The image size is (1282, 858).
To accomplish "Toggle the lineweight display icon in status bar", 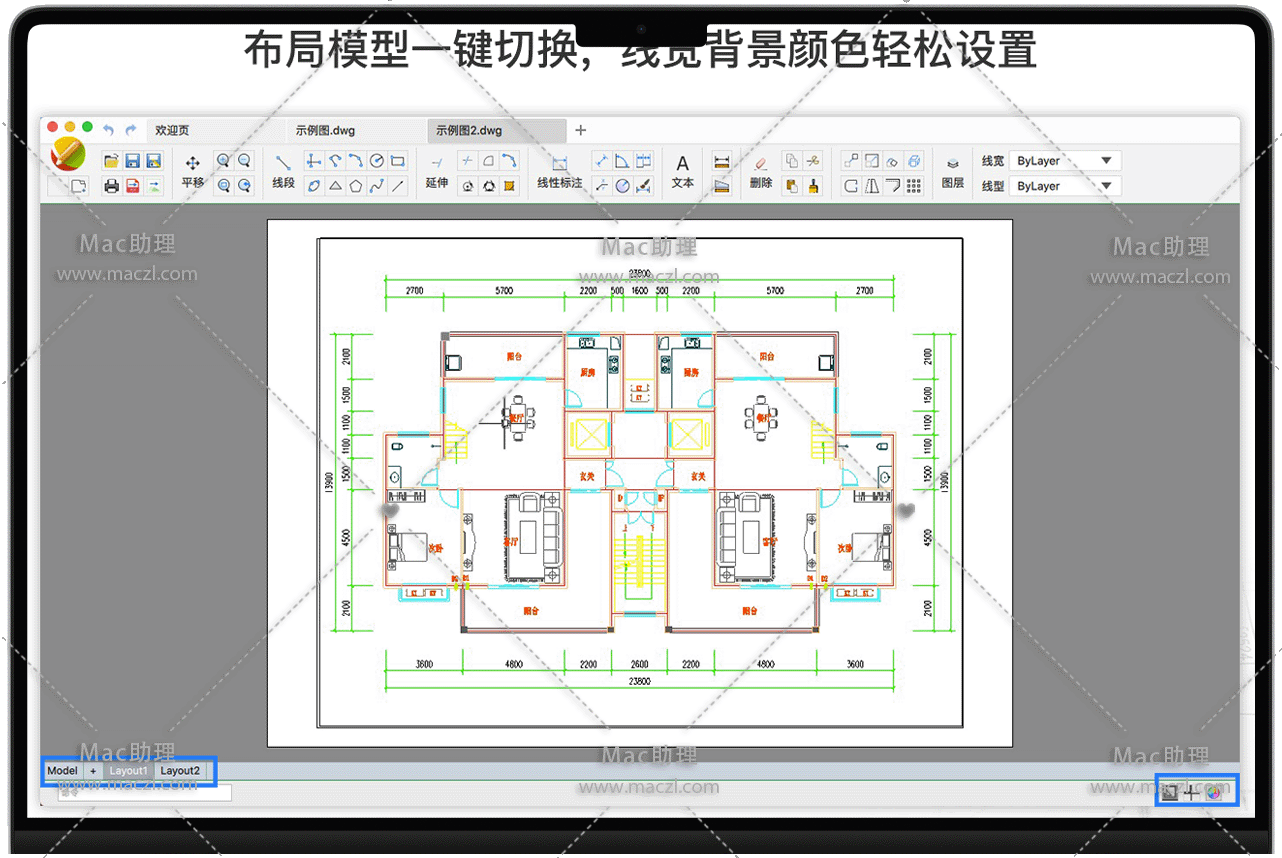I will 1169,793.
